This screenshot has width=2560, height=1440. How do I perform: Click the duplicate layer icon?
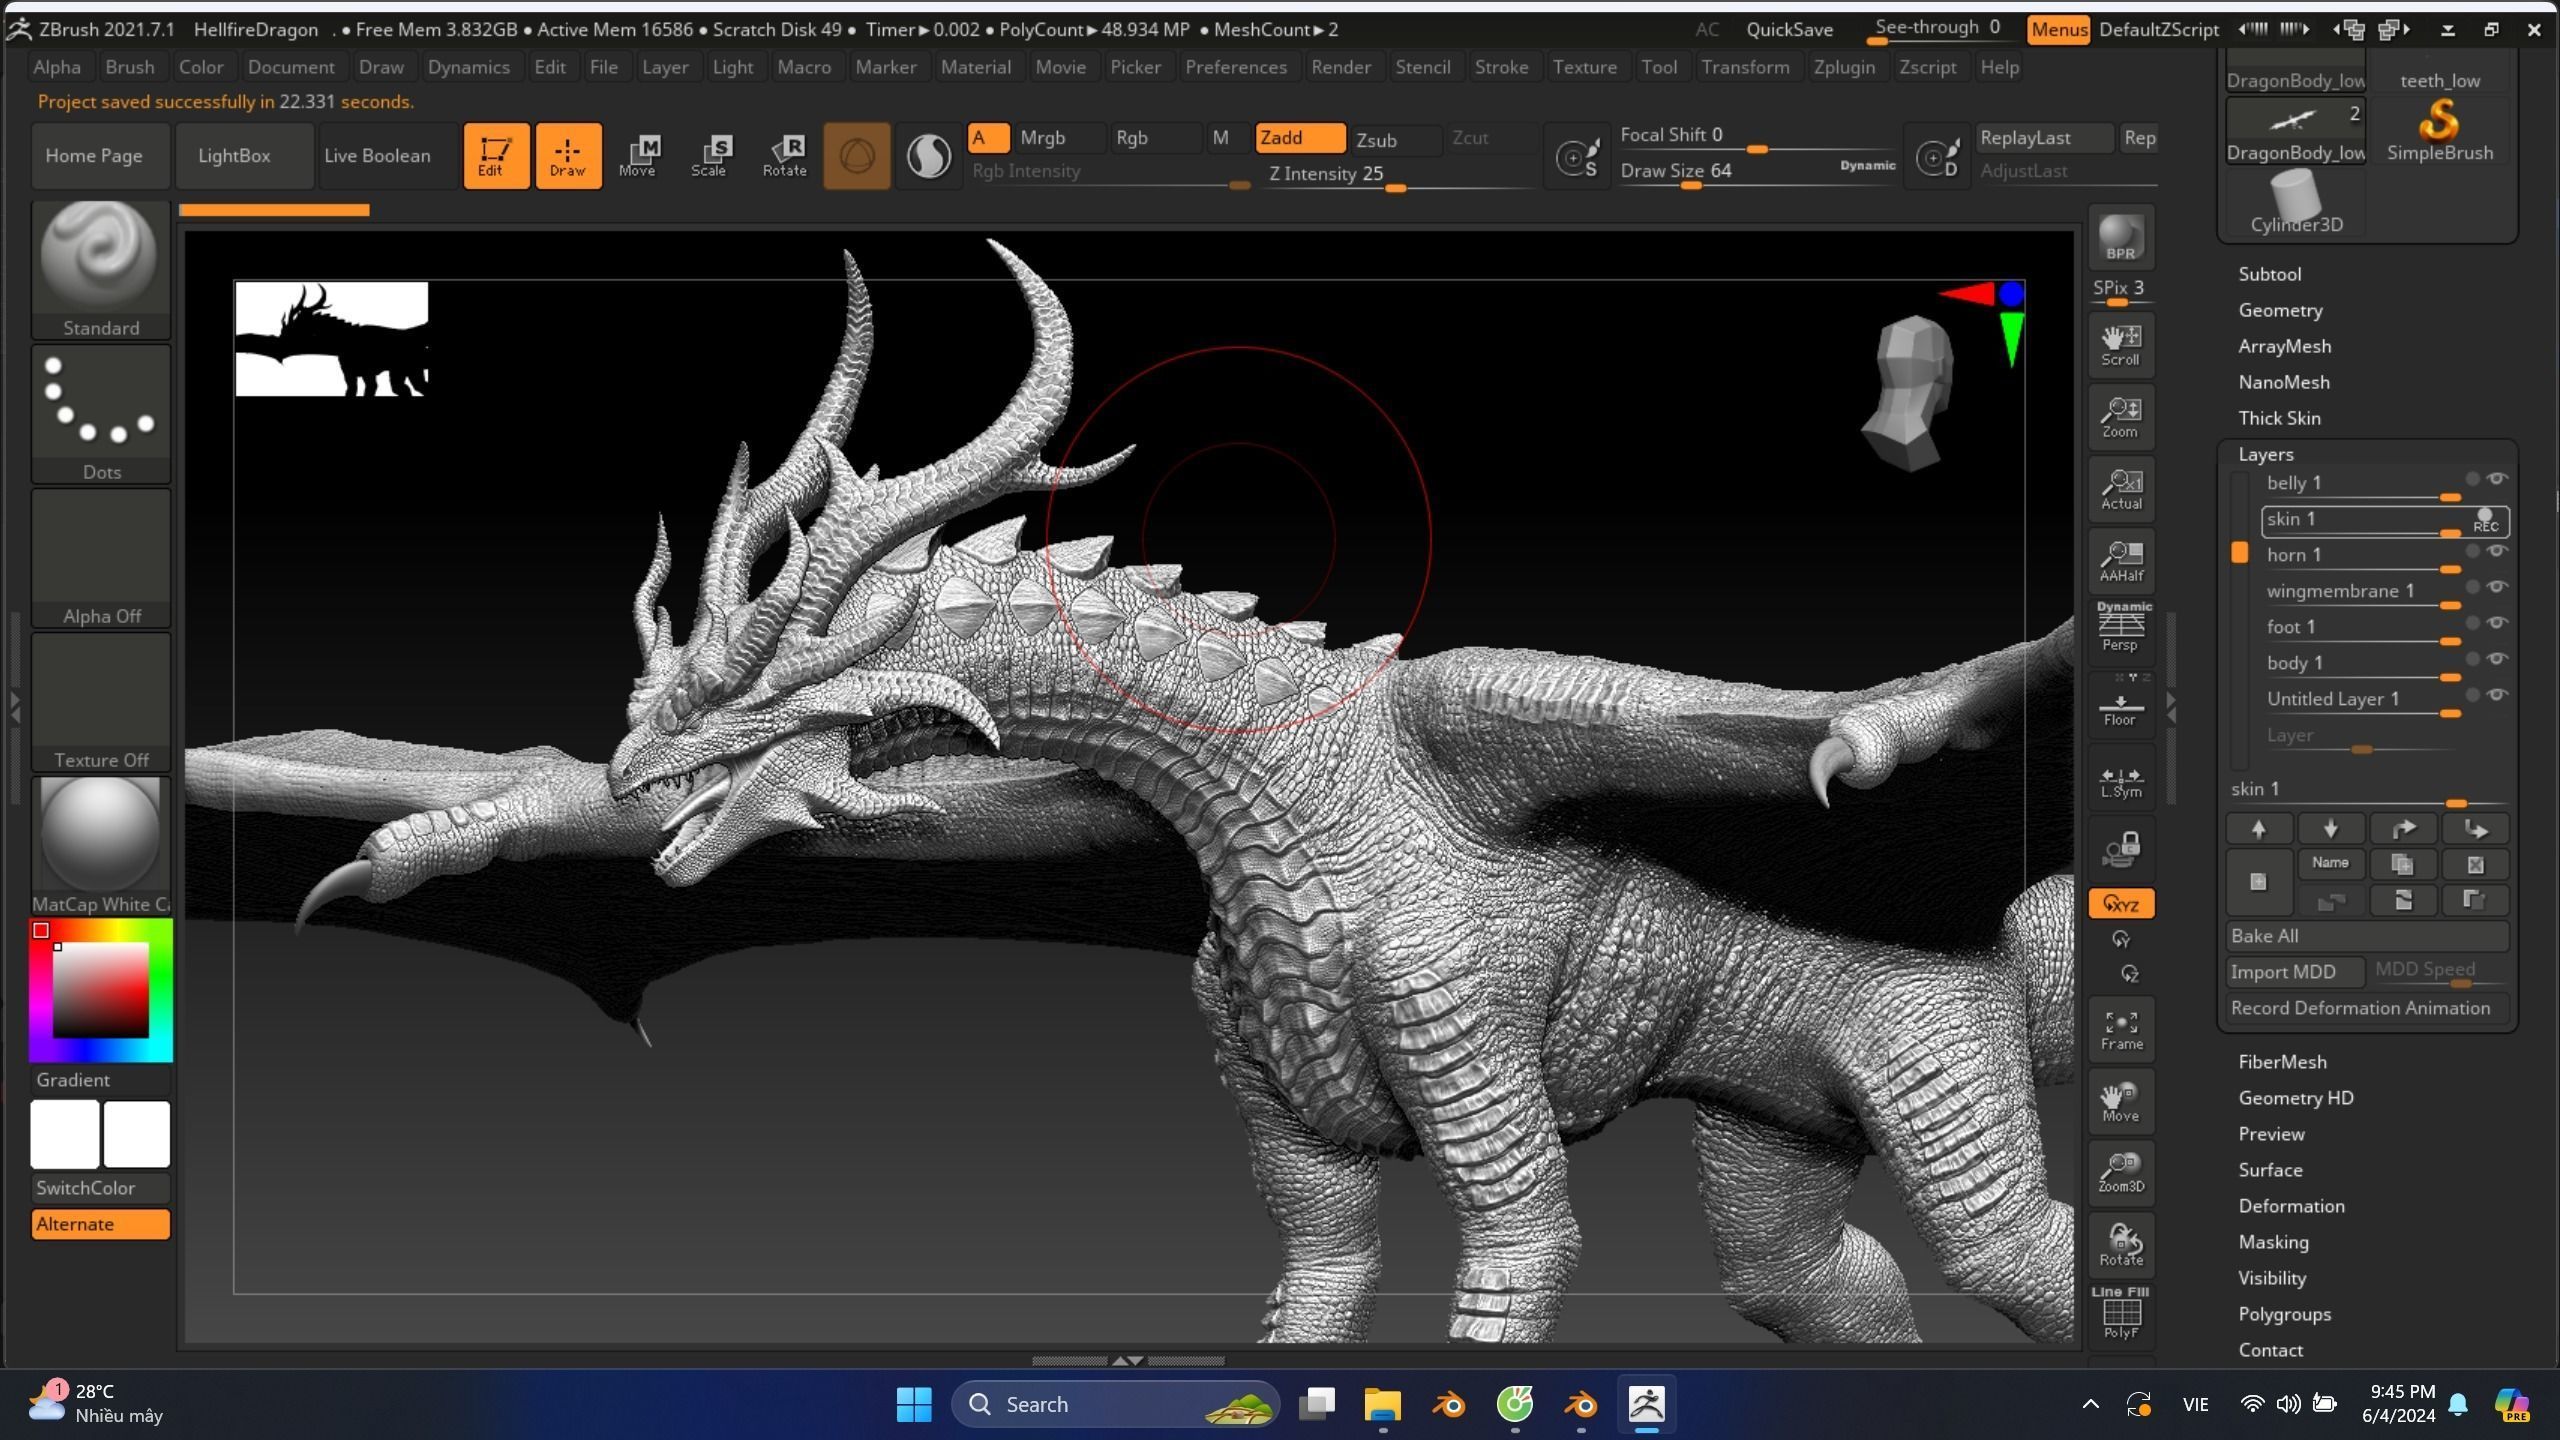(2402, 864)
